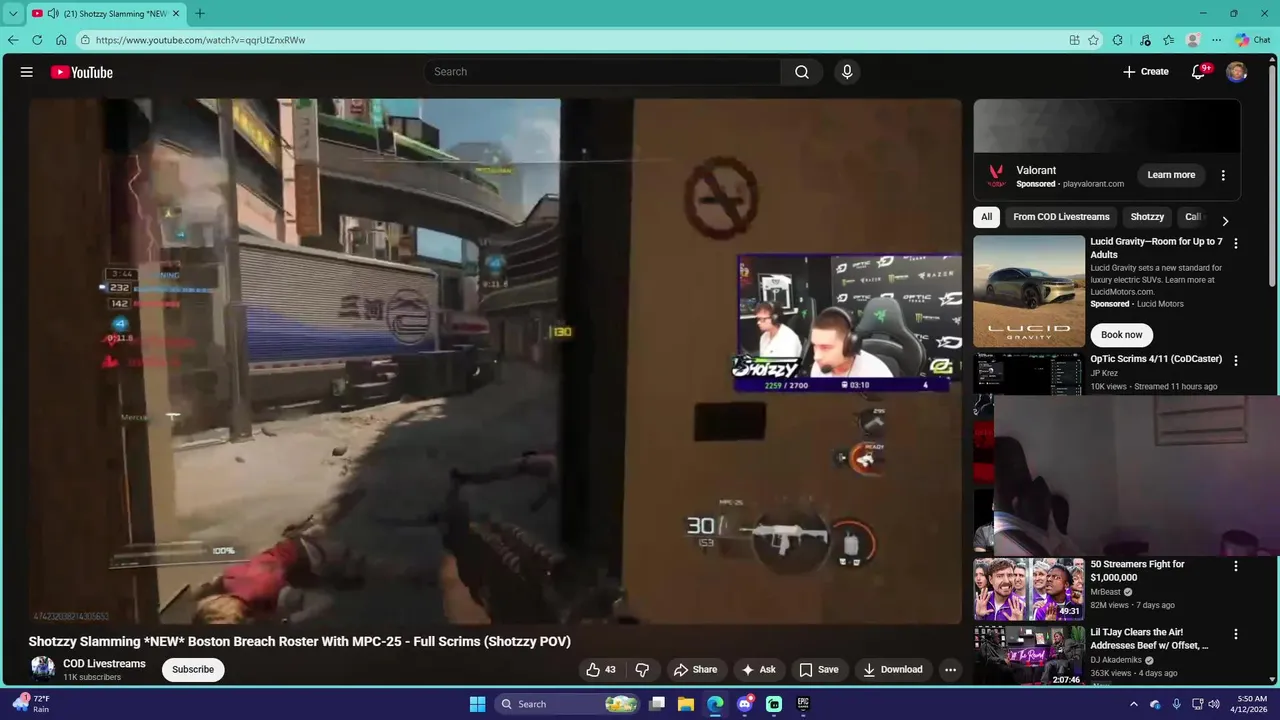Go back in the browser
Image resolution: width=1280 pixels, height=720 pixels.
(x=13, y=40)
